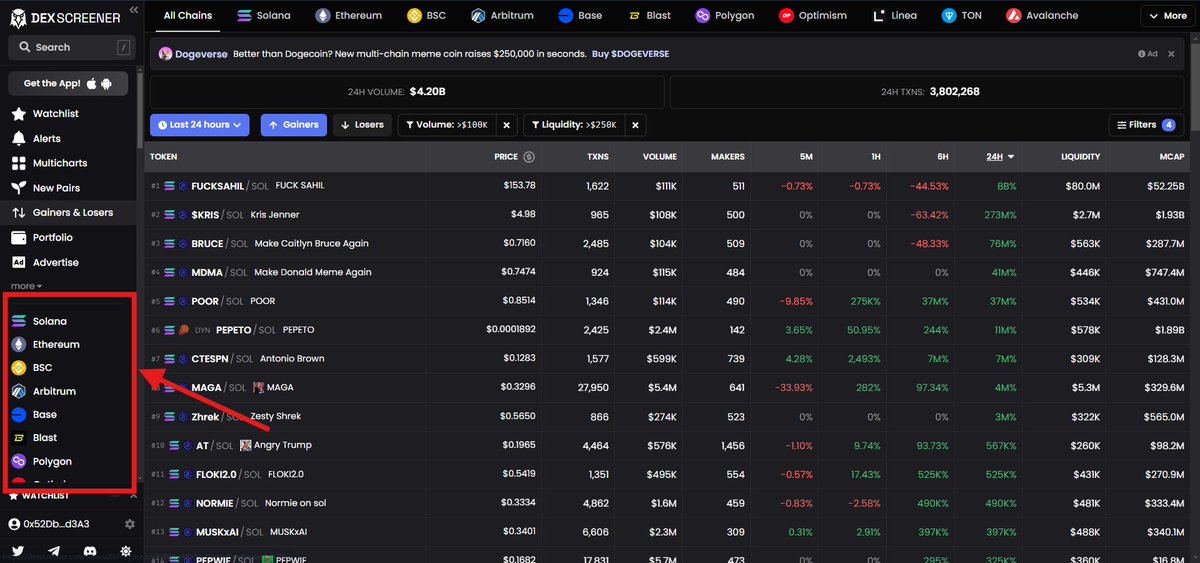Open Filters panel button

pyautogui.click(x=1147, y=125)
